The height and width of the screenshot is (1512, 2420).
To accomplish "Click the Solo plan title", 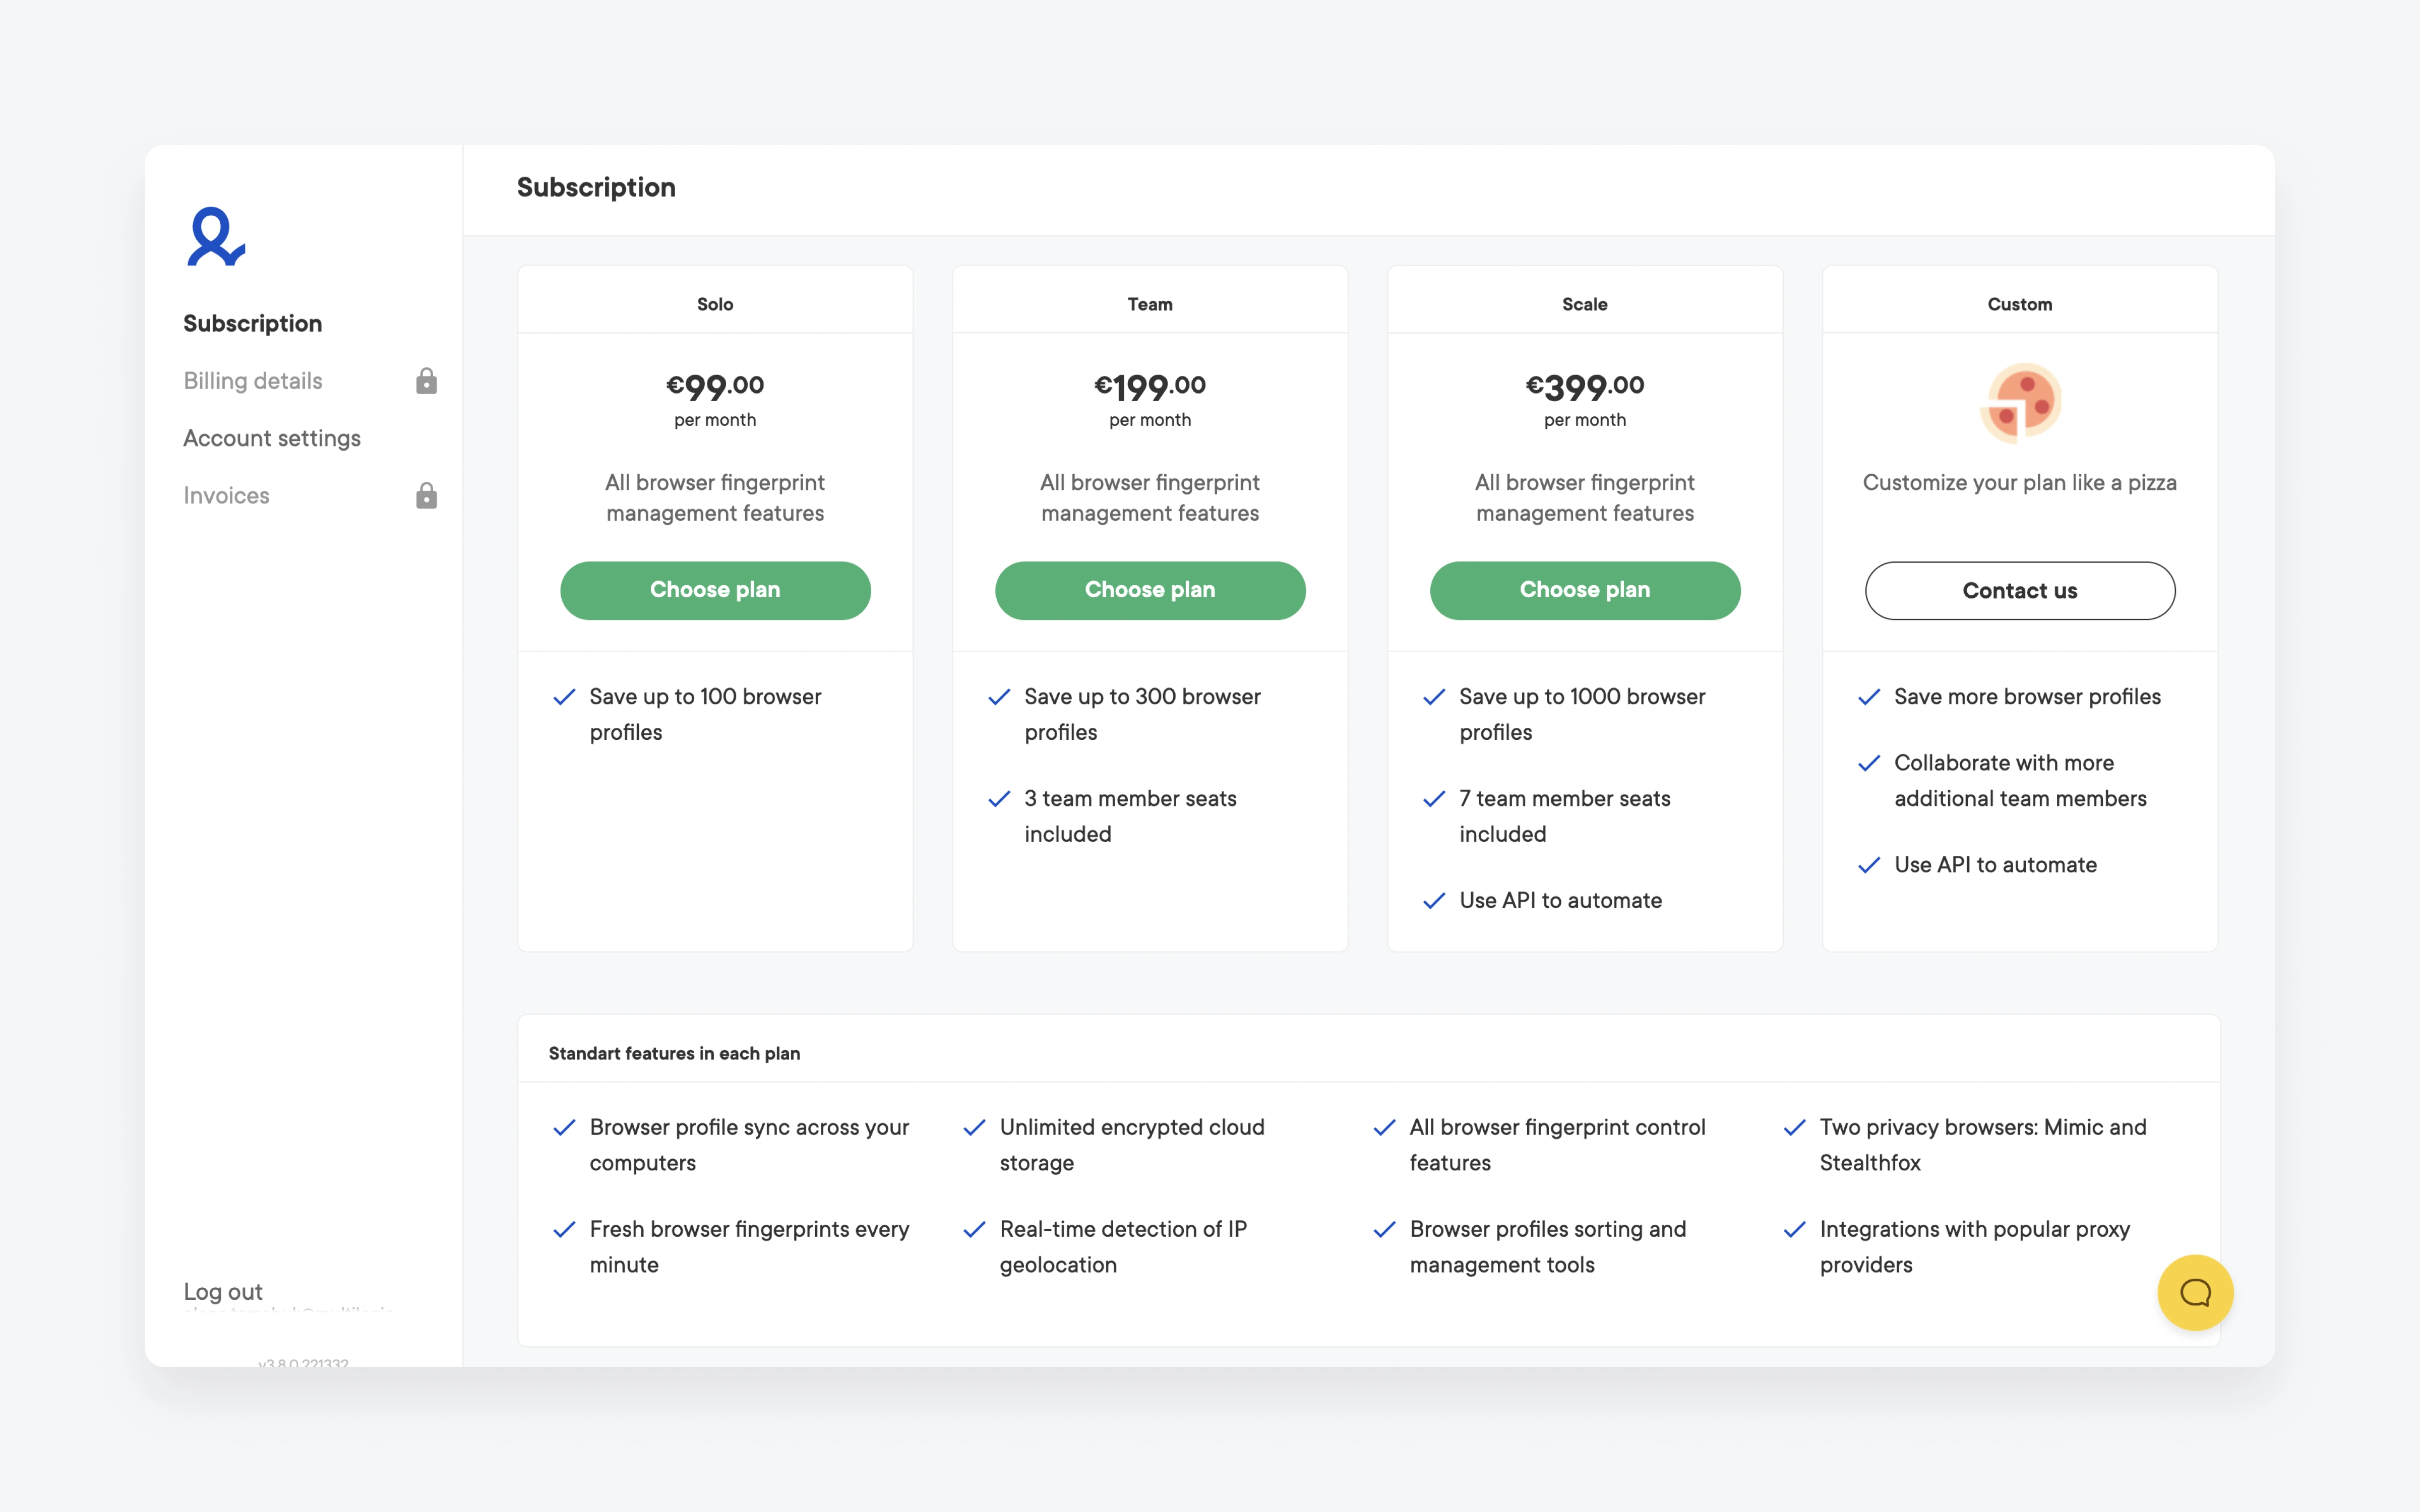I will point(715,304).
